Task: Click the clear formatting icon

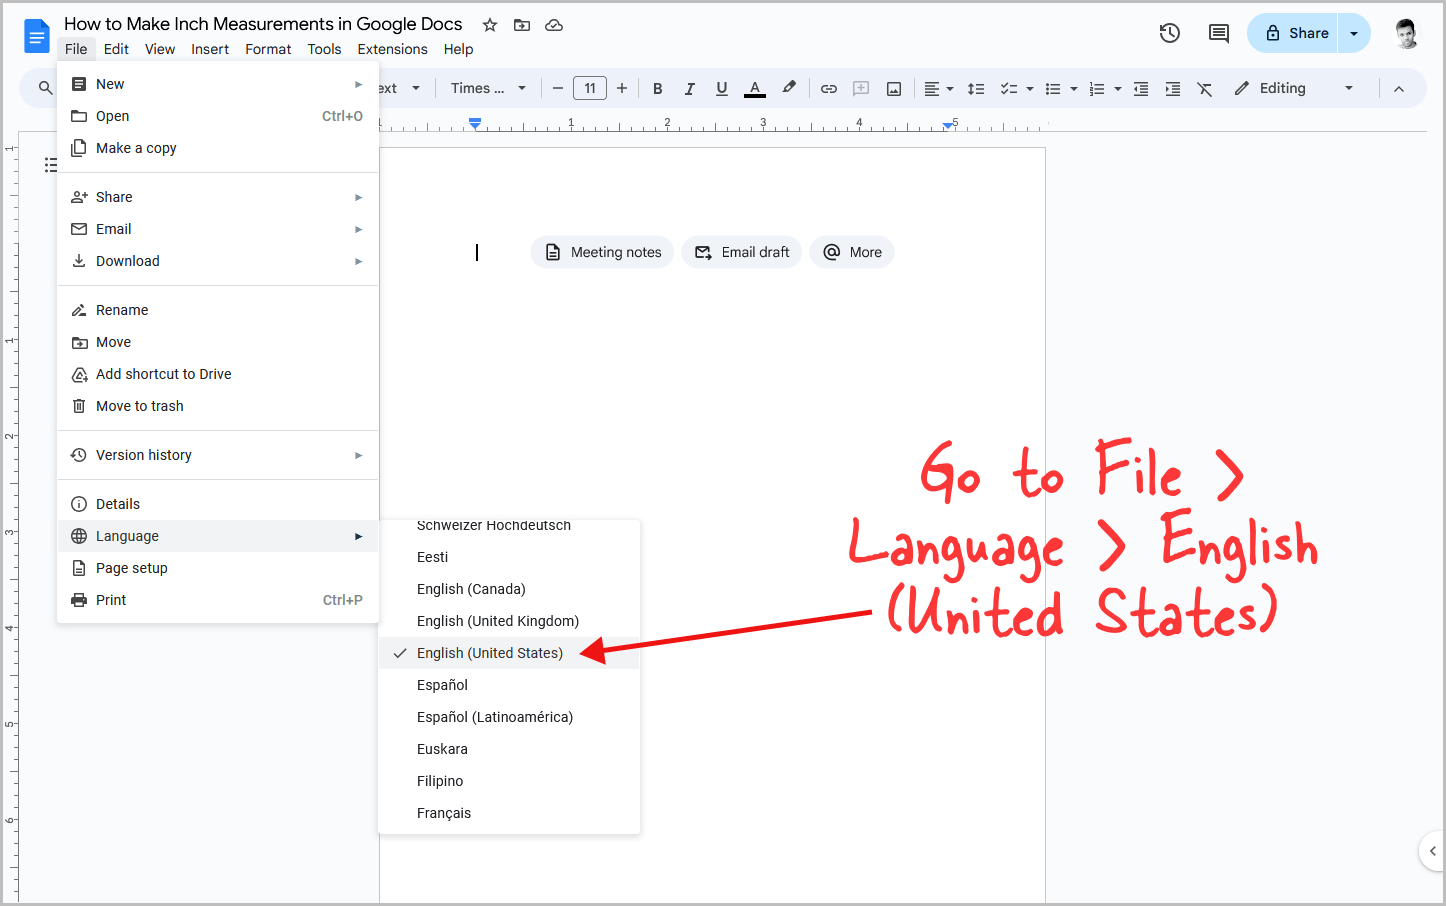Action: tap(1205, 88)
